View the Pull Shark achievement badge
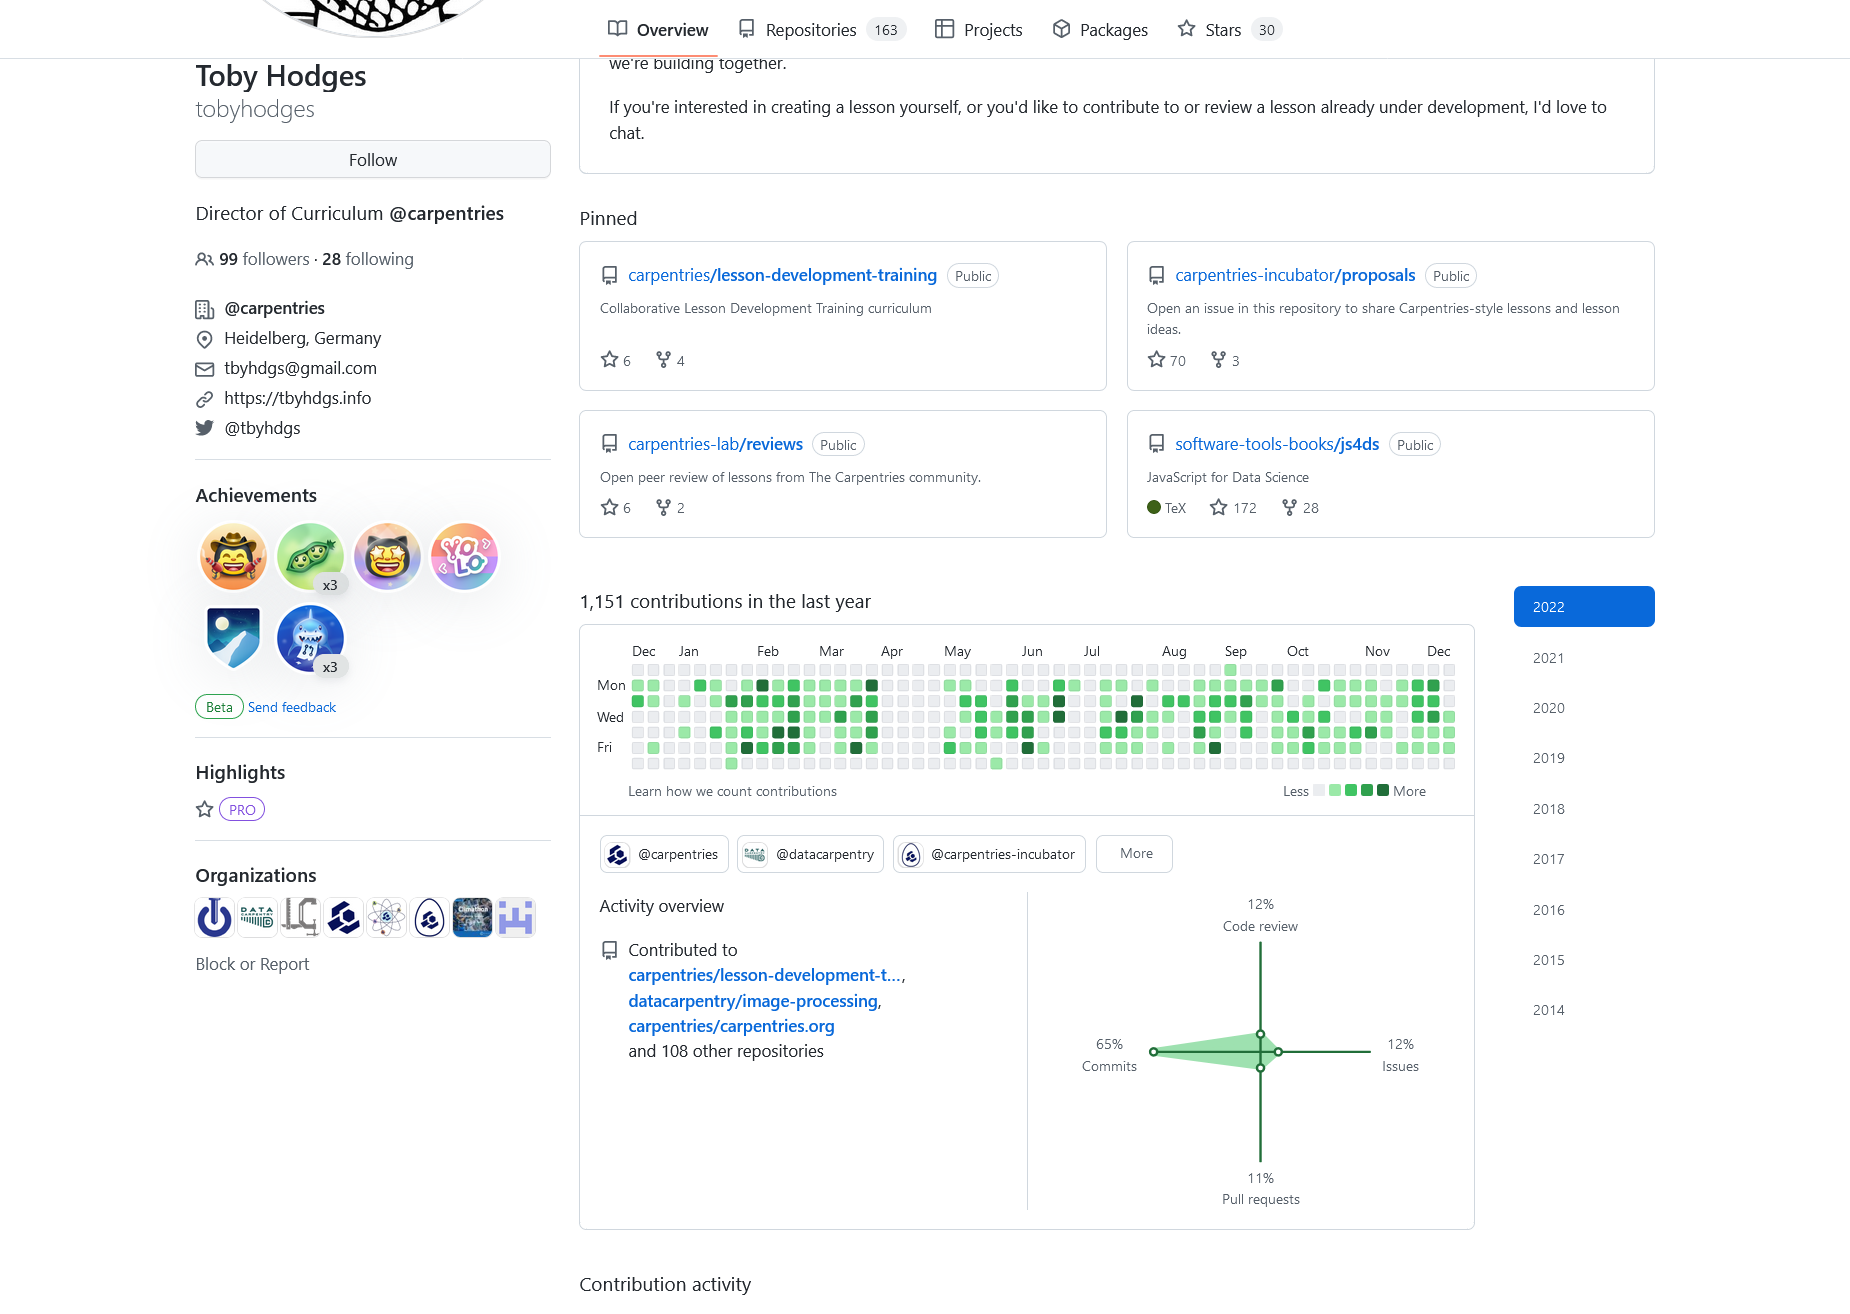The image size is (1850, 1314). pos(310,638)
